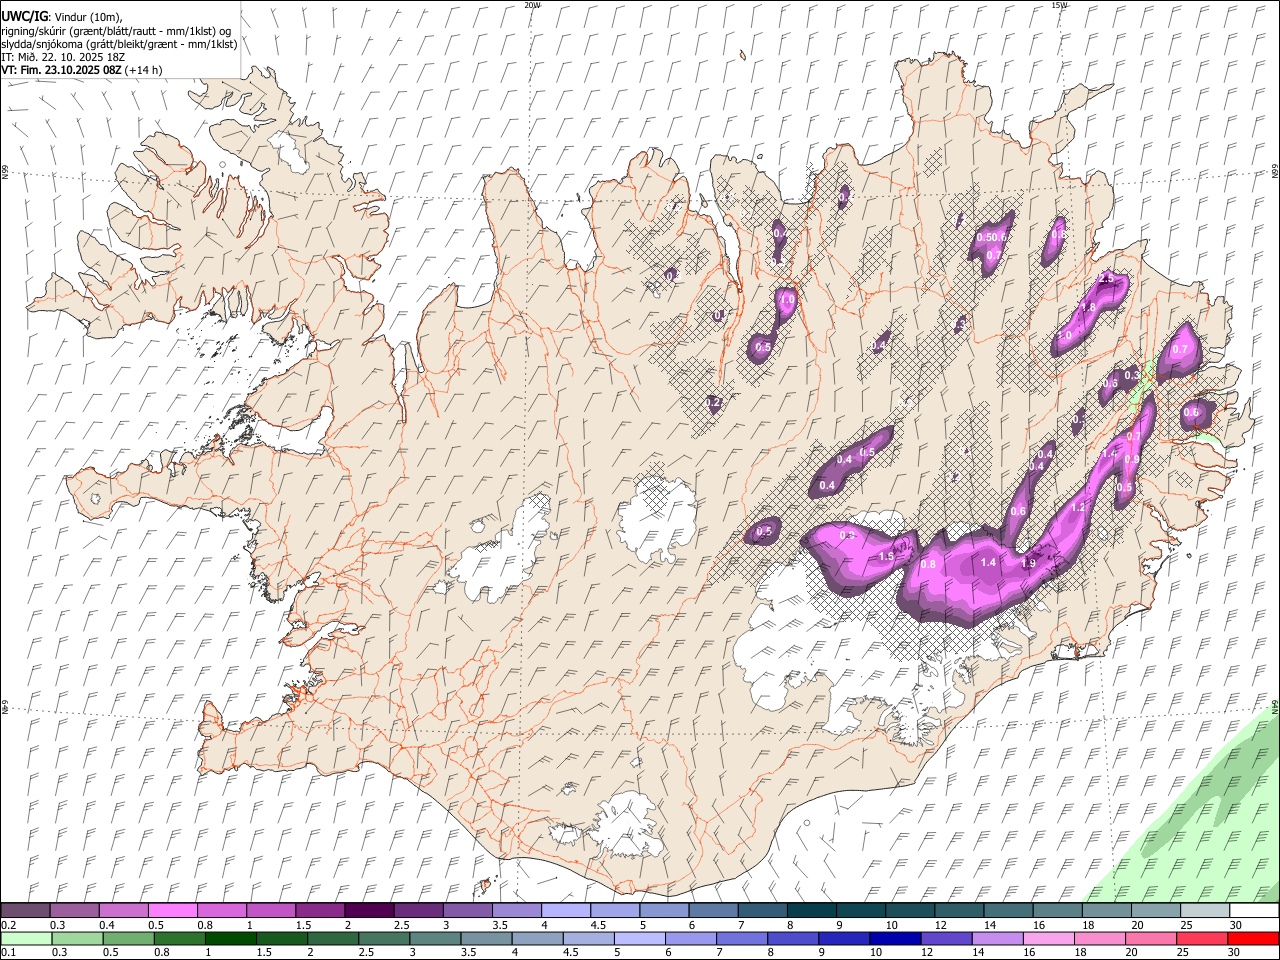This screenshot has width=1280, height=960.
Task: Click the '30' label in bottom legend row
Action: (1236, 953)
